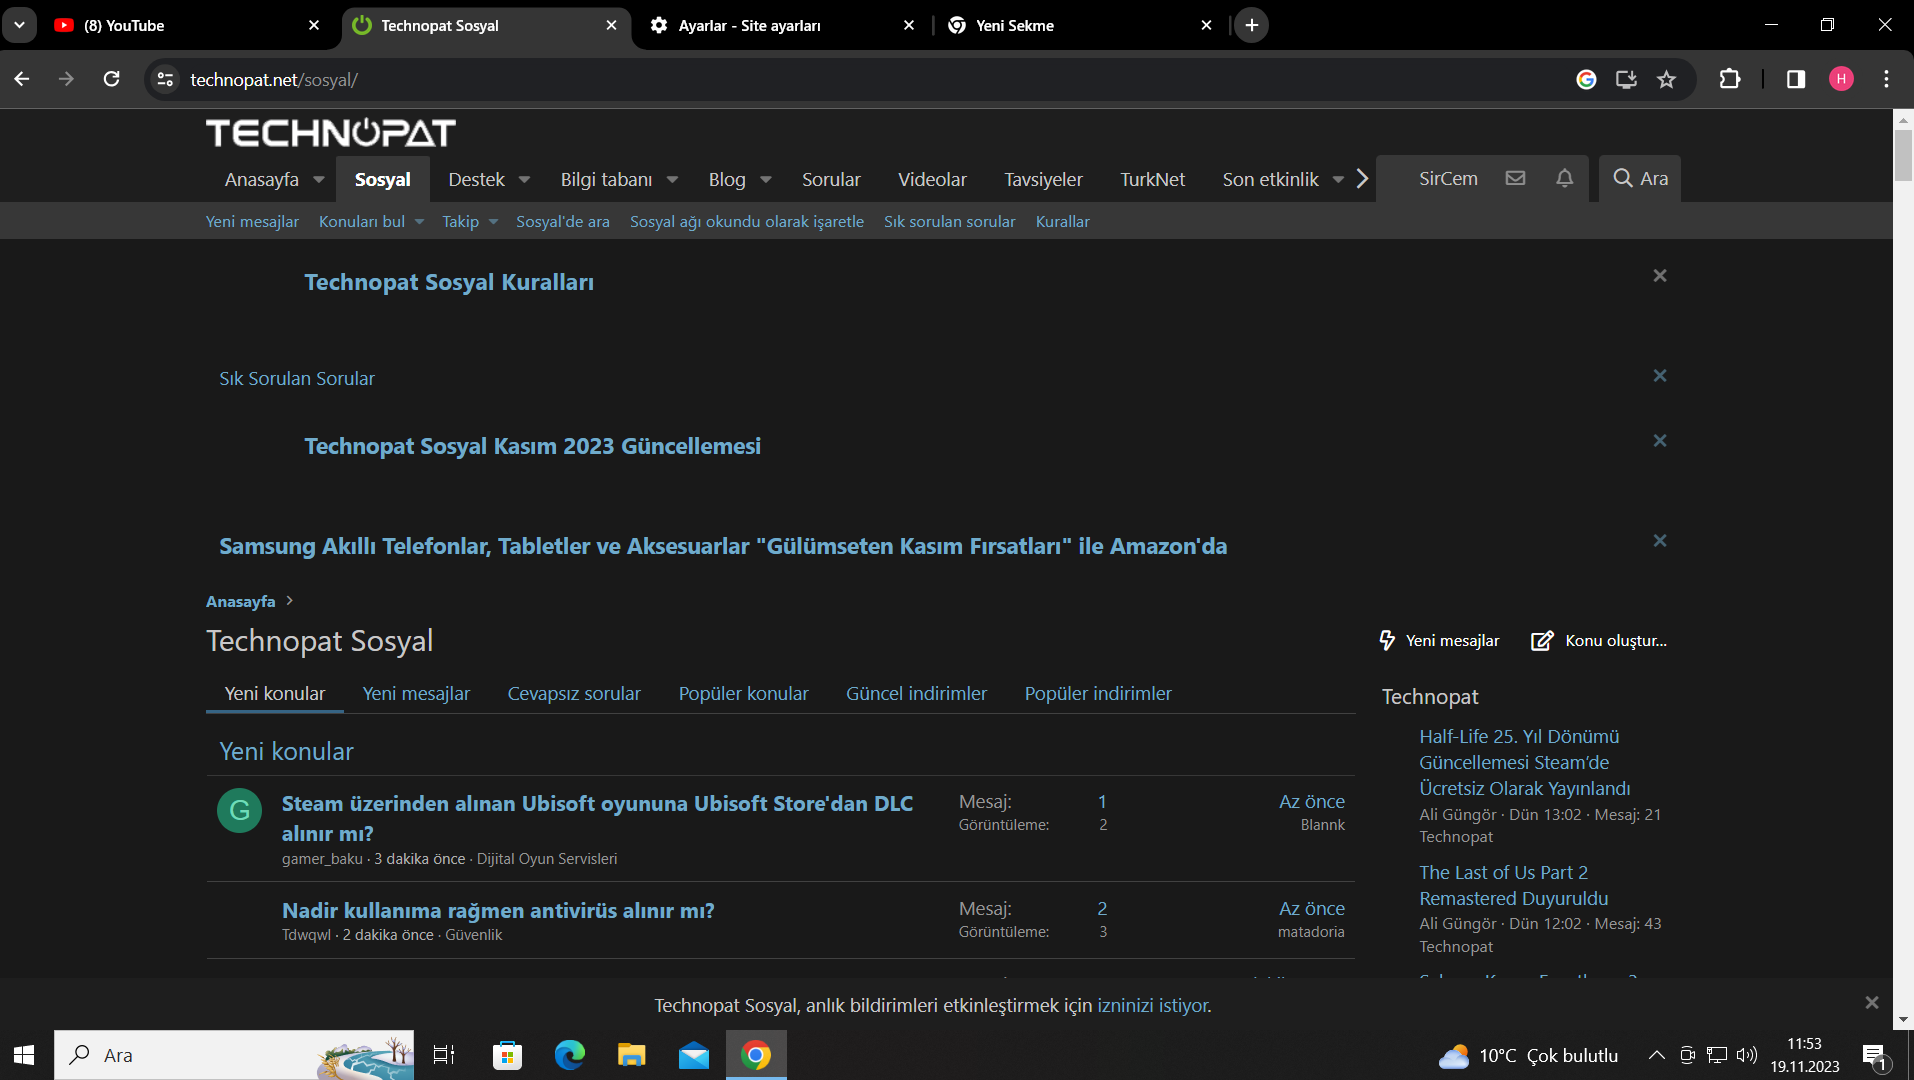
Task: Open Microsoft Edge from the taskbar
Action: tap(570, 1055)
